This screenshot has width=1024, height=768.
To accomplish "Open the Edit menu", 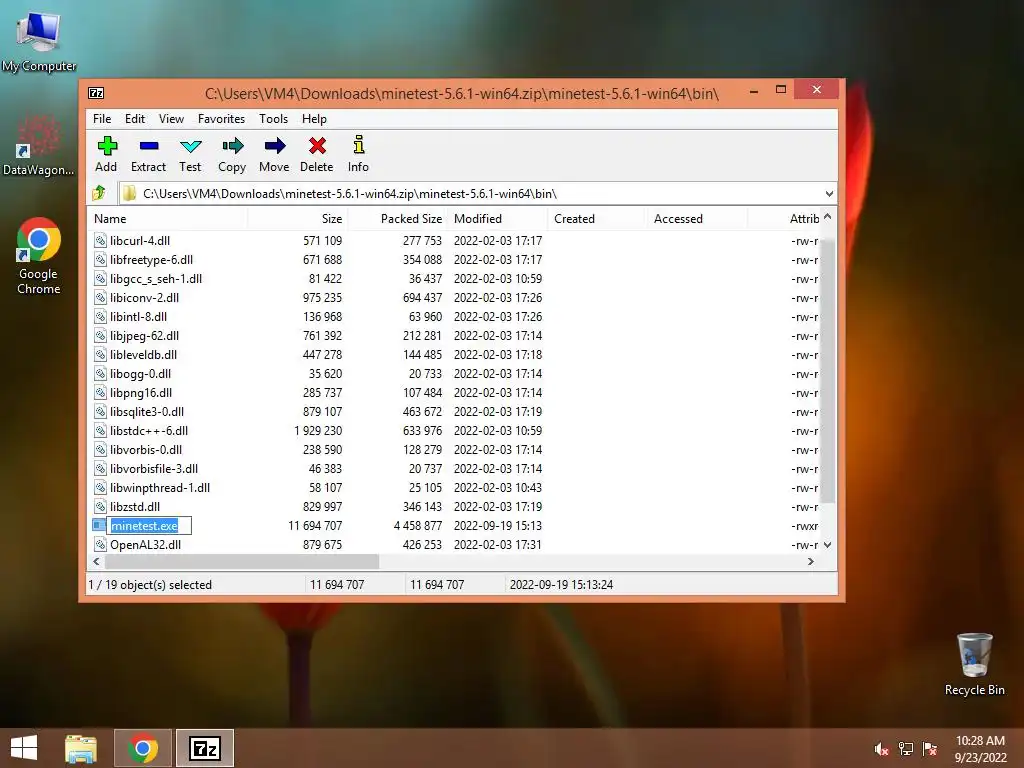I will (x=135, y=119).
